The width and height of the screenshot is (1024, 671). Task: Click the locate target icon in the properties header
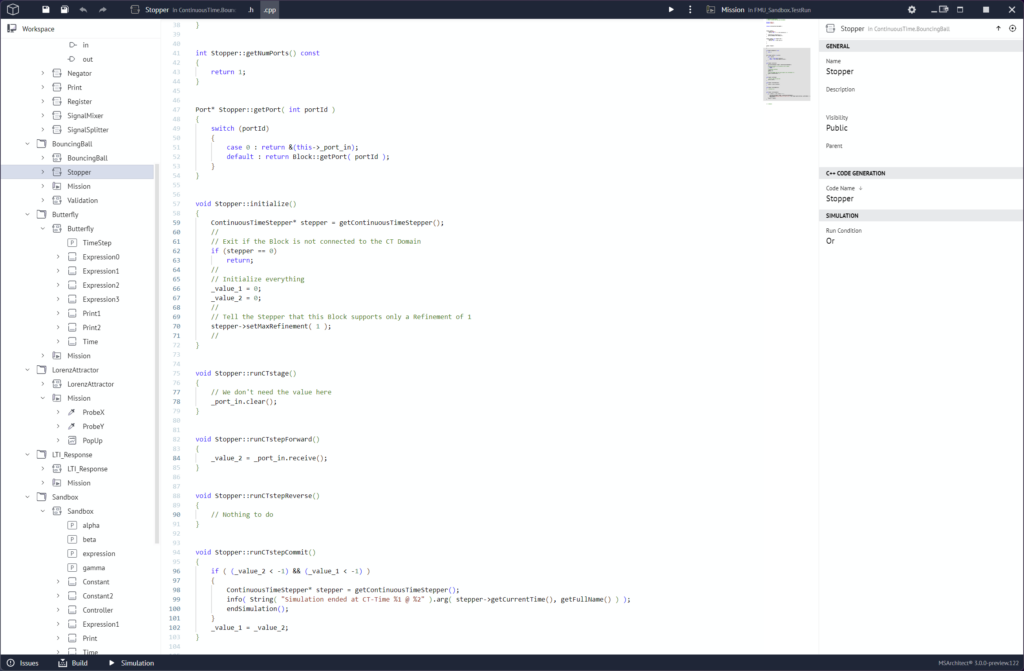(x=1012, y=28)
